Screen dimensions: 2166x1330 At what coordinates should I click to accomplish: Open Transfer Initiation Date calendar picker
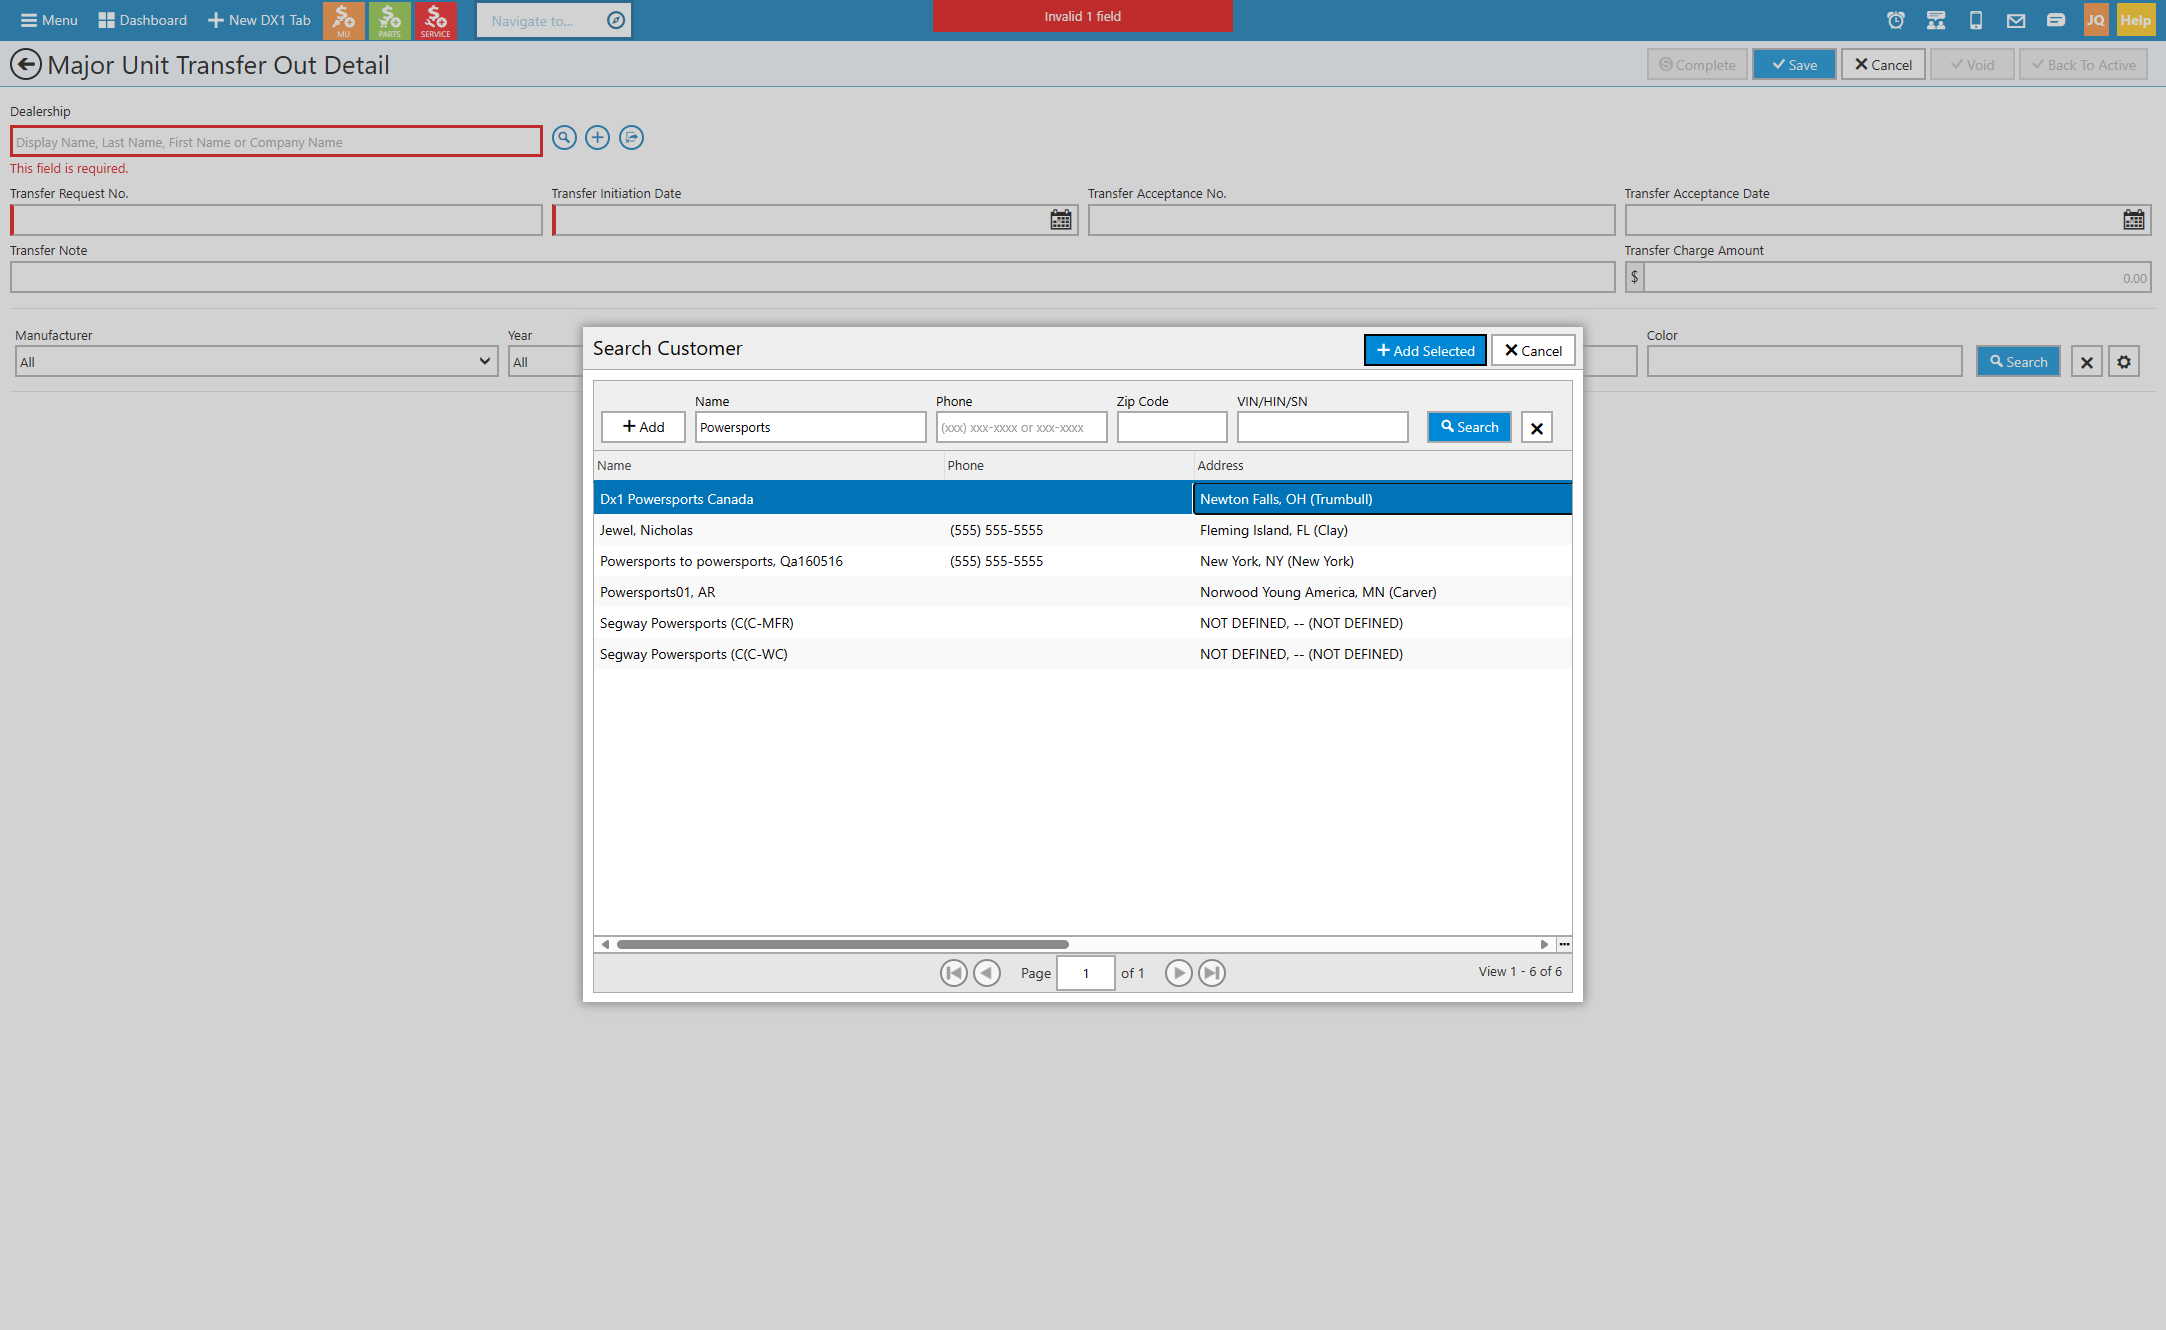pos(1061,220)
